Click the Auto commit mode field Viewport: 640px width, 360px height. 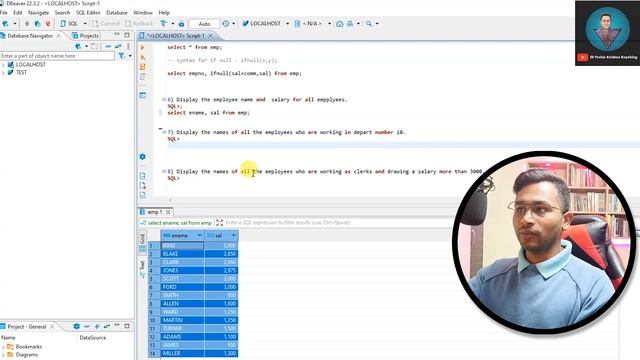pyautogui.click(x=204, y=24)
